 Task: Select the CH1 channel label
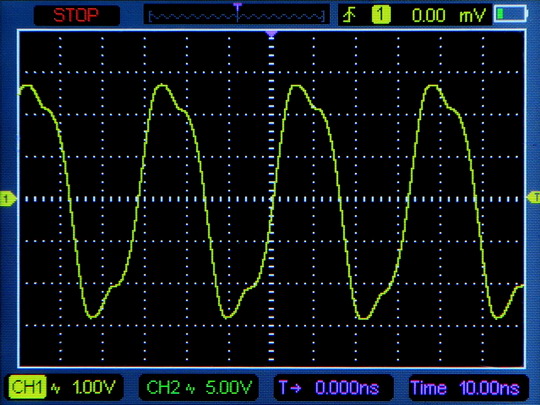[x=27, y=387]
